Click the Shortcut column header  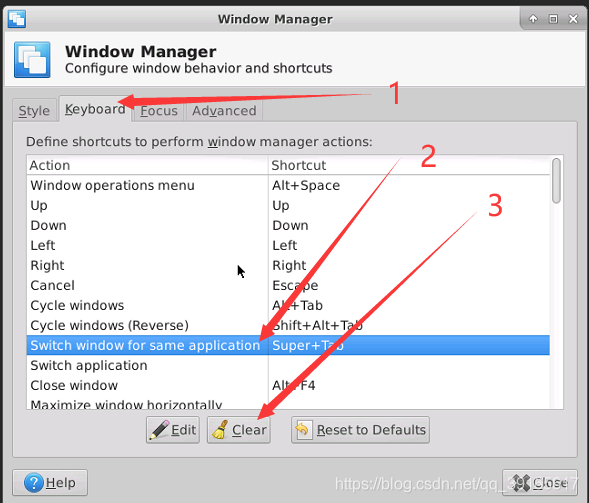pyautogui.click(x=409, y=165)
